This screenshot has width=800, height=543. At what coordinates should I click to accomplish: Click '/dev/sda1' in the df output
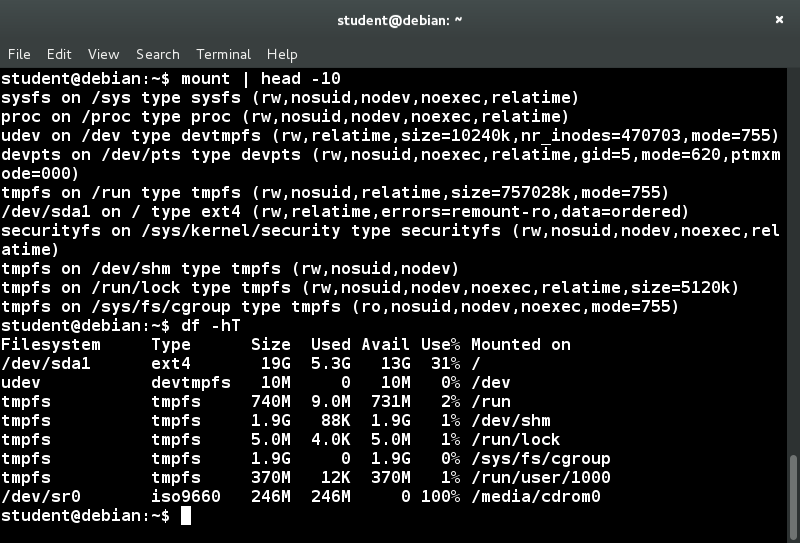tap(45, 363)
